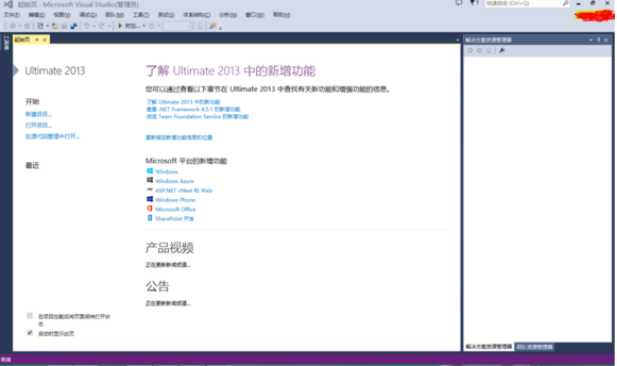Click the Windows Phone platform icon
The image size is (617, 366).
150,199
